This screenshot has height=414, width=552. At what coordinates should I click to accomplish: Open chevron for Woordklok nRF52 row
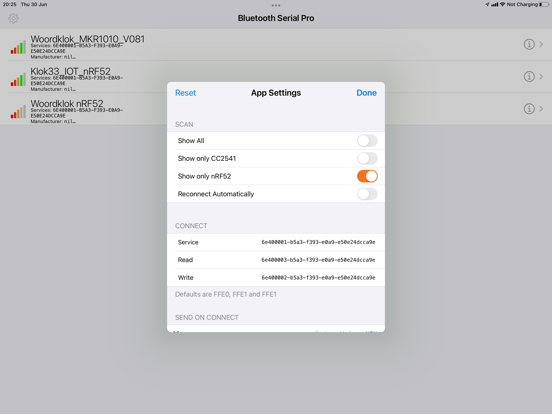coord(541,109)
